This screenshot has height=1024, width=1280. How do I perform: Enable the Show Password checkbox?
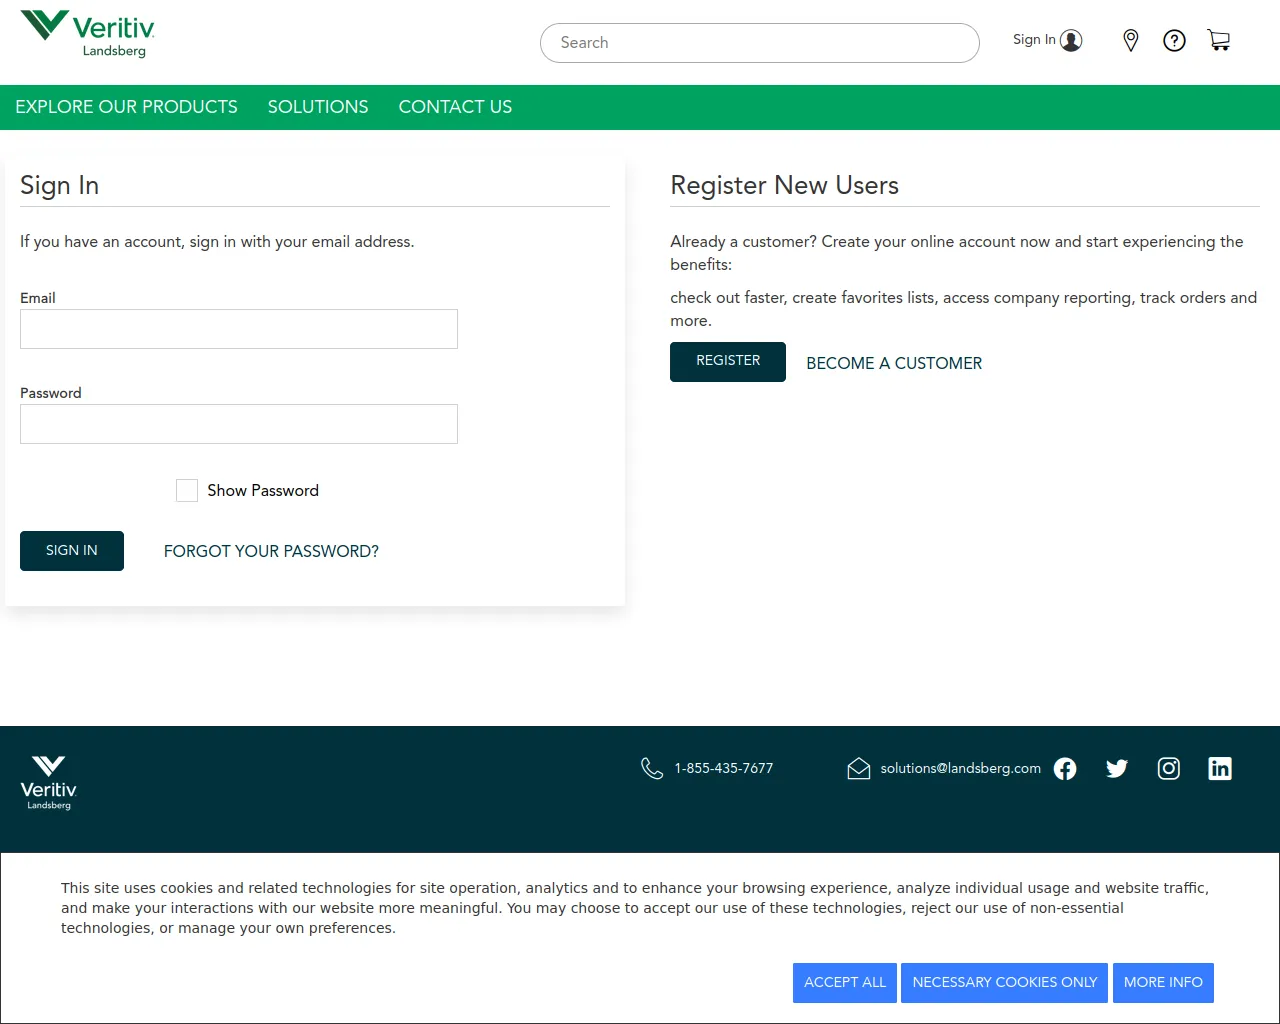tap(187, 490)
